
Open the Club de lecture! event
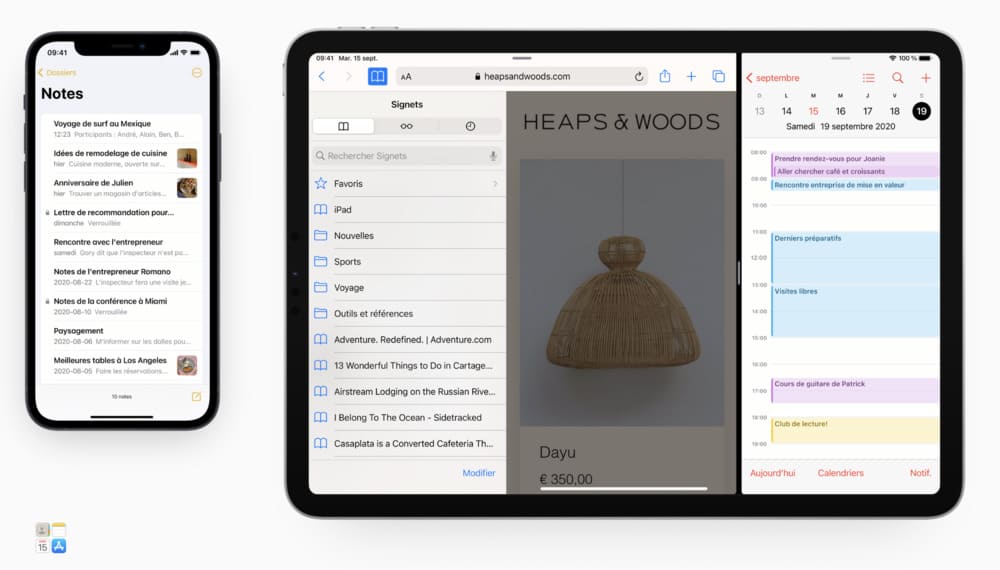pos(855,430)
